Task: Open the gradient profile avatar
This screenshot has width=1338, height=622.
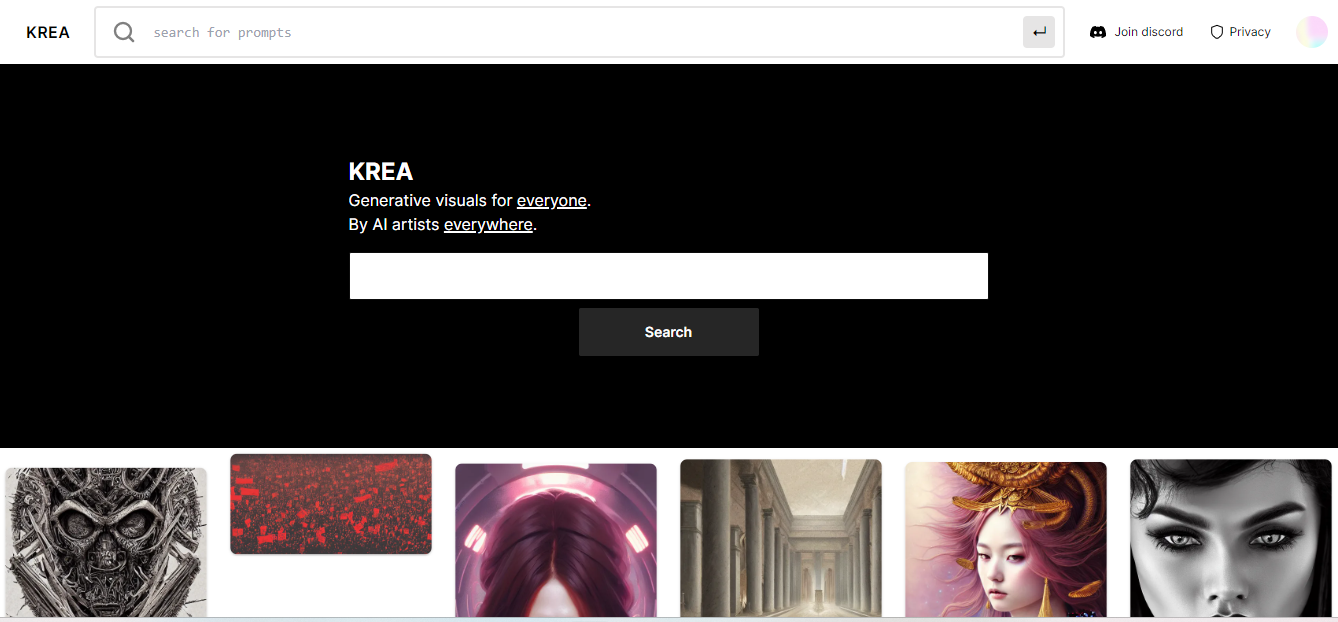Action: pyautogui.click(x=1312, y=32)
